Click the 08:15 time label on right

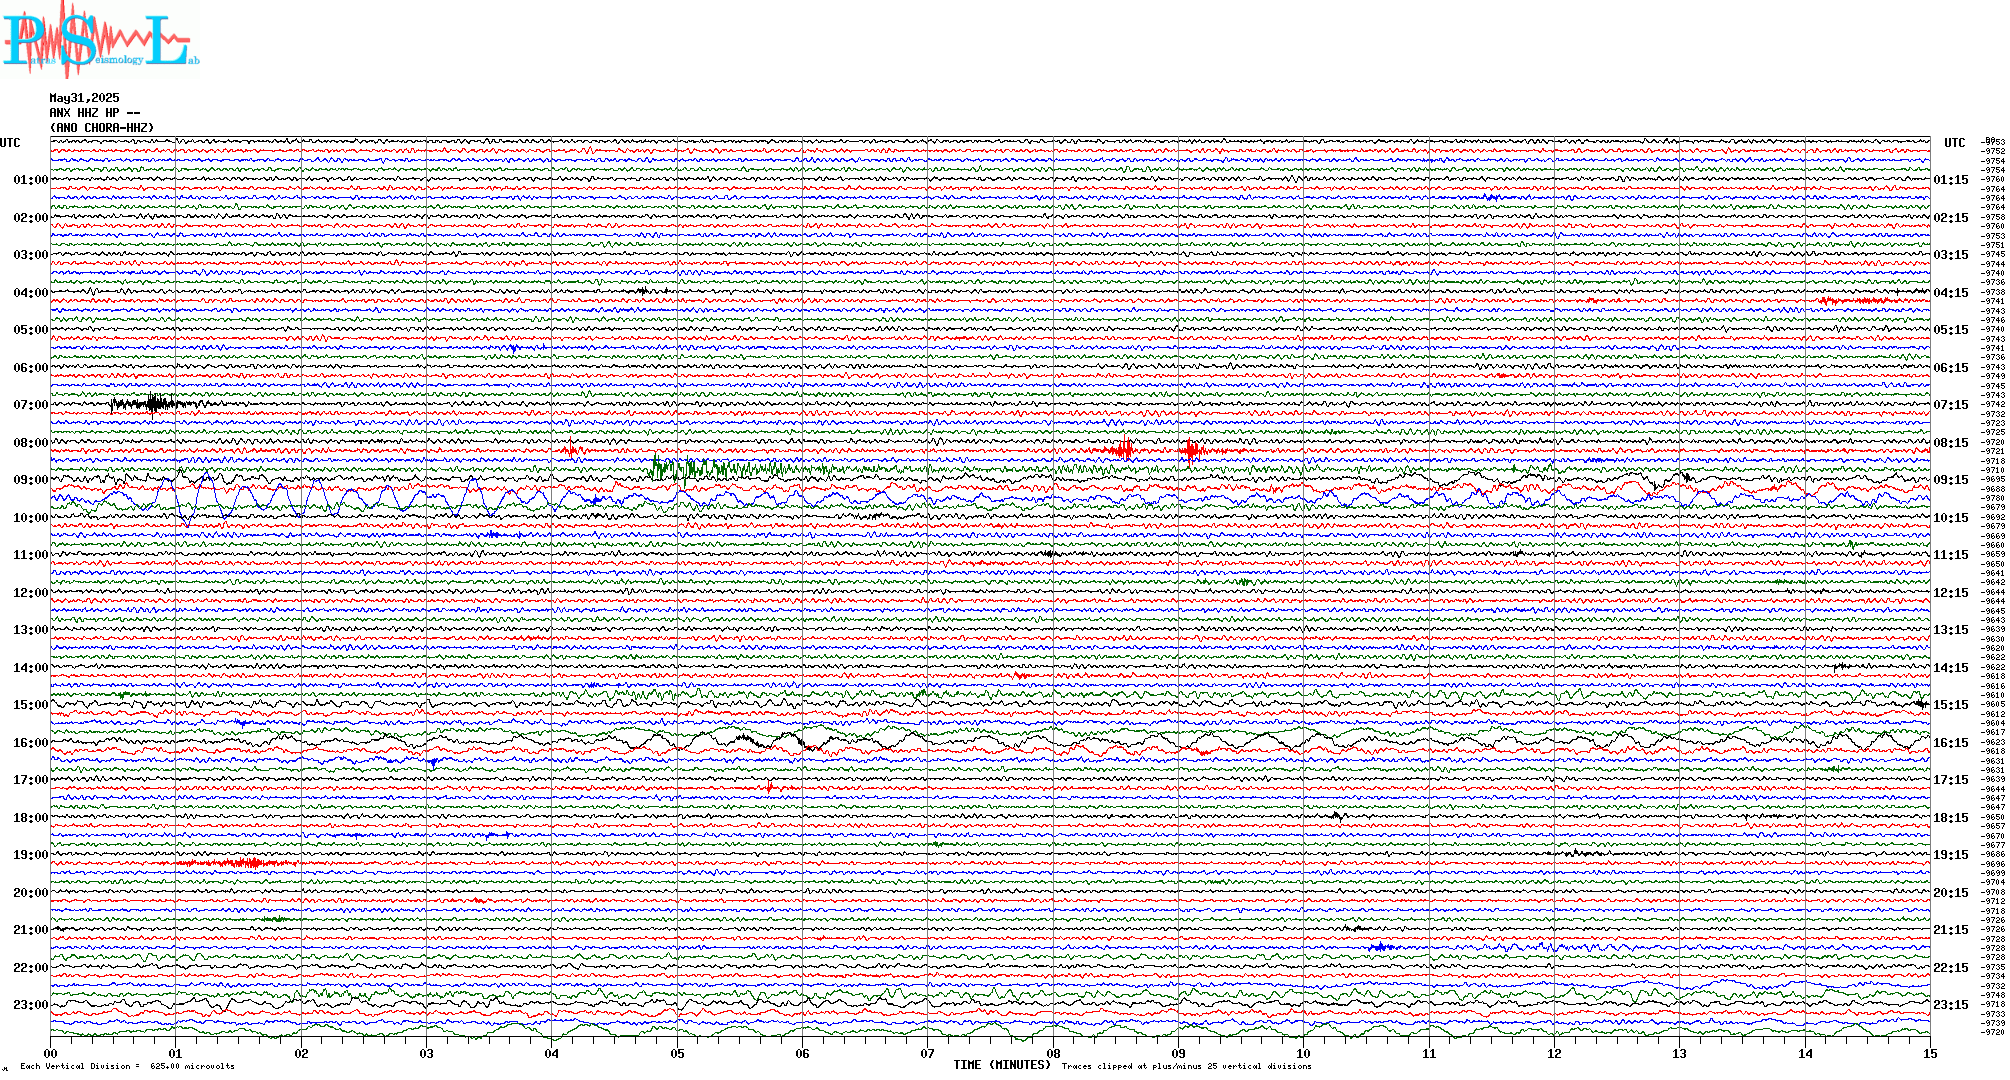pos(1950,443)
